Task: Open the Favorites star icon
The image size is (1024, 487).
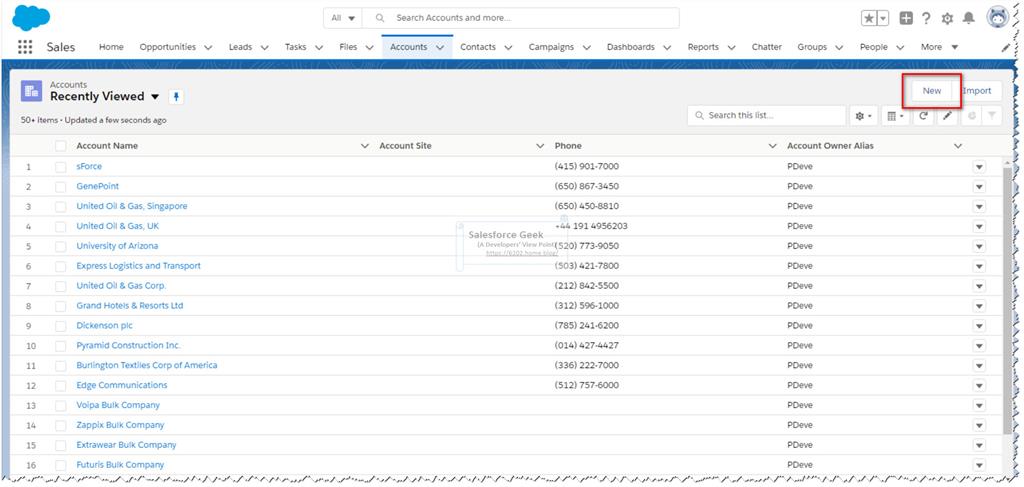Action: click(869, 18)
